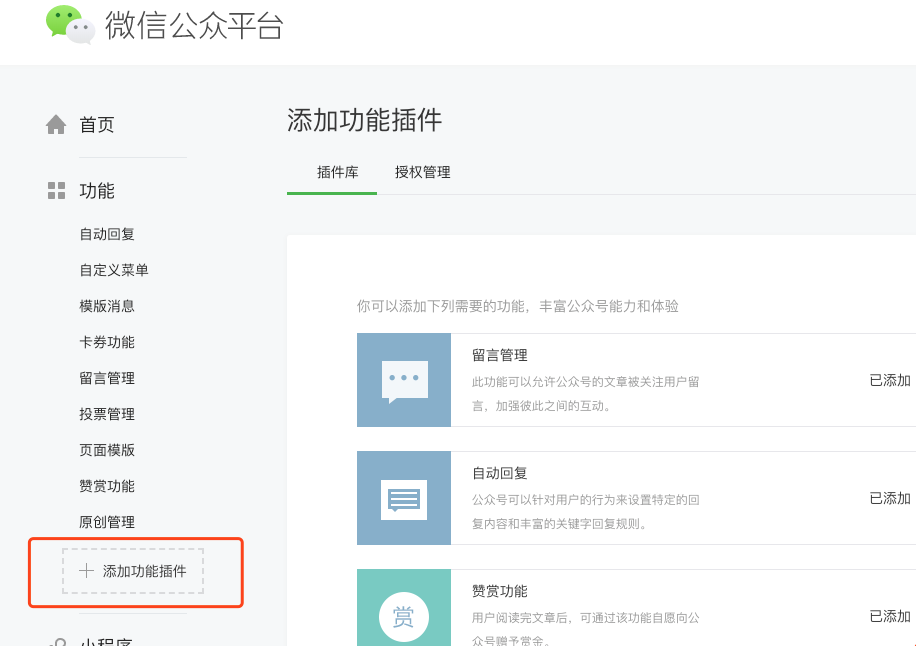The height and width of the screenshot is (646, 916).
Task: Open 自定义菜单 in the sidebar
Action: [x=114, y=270]
